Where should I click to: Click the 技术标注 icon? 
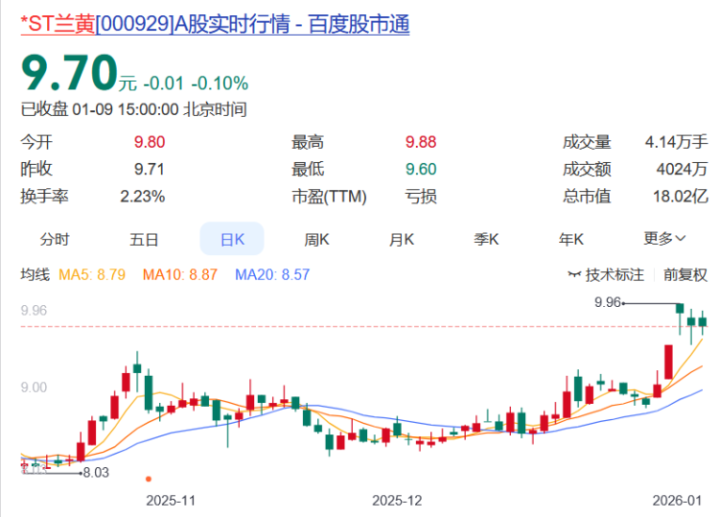(x=575, y=274)
